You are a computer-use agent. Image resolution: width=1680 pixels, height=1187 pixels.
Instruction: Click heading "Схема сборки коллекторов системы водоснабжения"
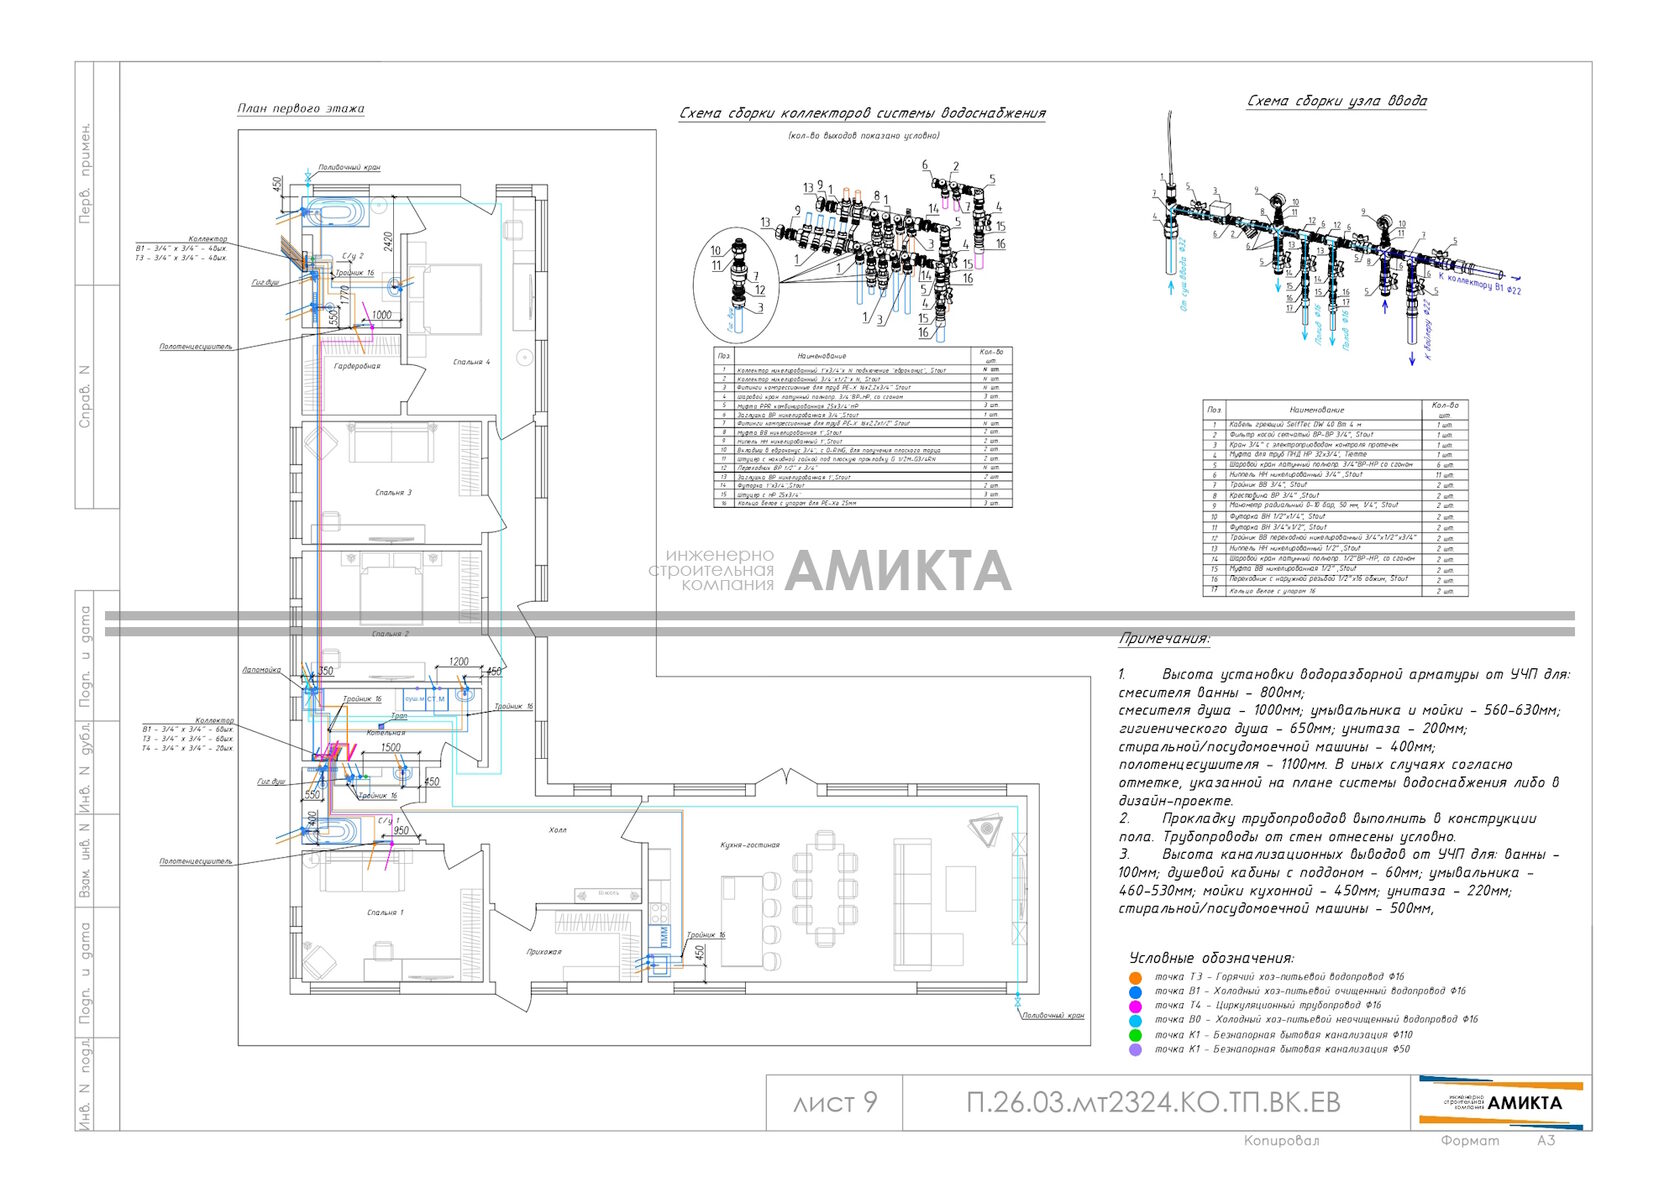[x=862, y=113]
